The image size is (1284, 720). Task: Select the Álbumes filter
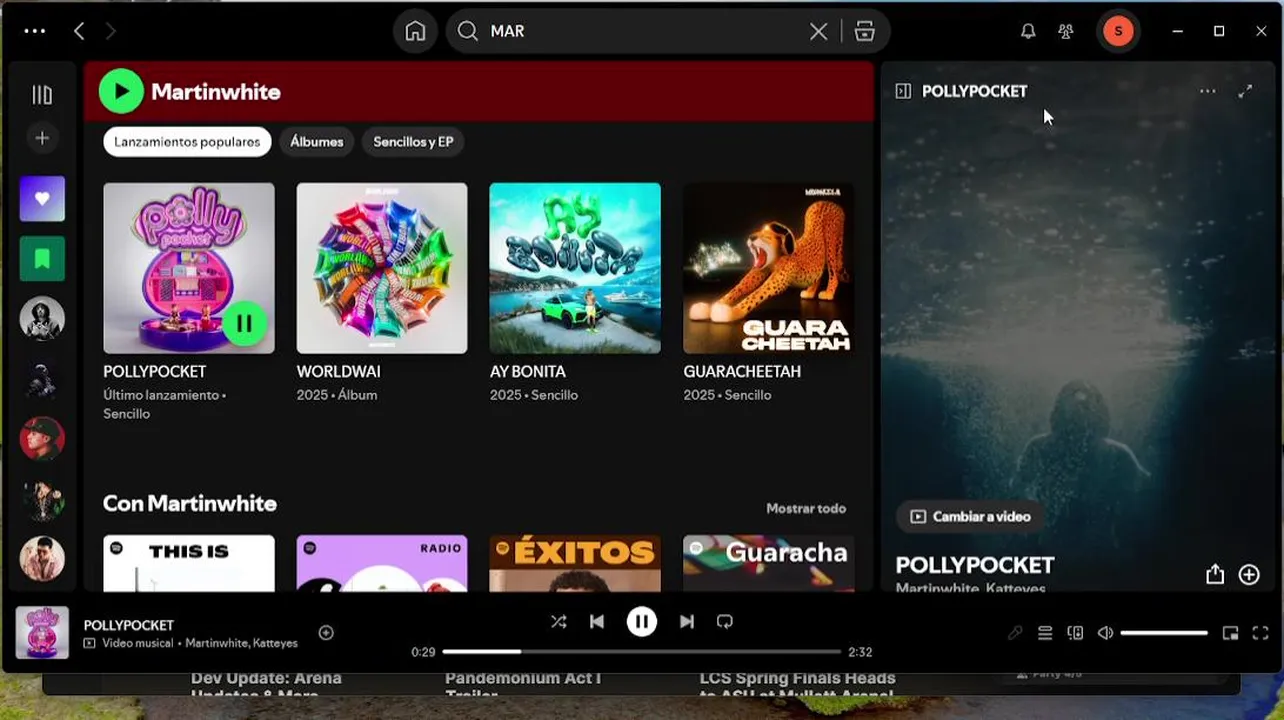click(316, 142)
